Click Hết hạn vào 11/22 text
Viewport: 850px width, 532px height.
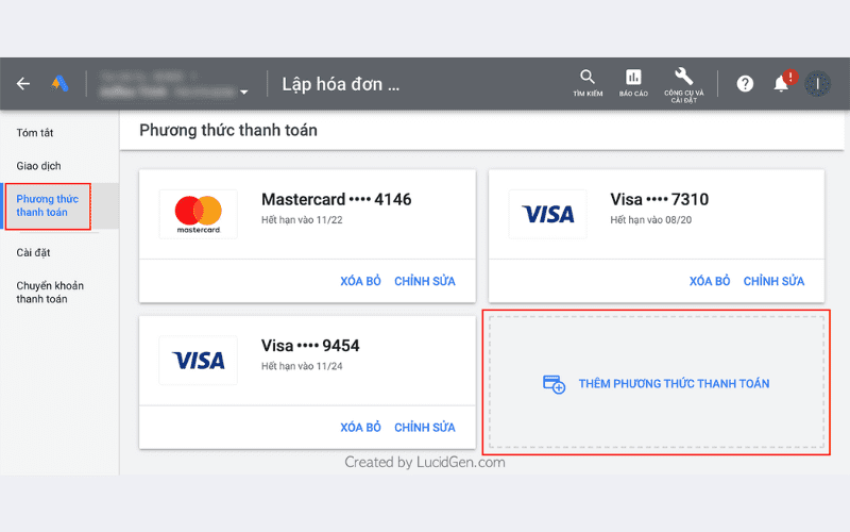point(302,220)
